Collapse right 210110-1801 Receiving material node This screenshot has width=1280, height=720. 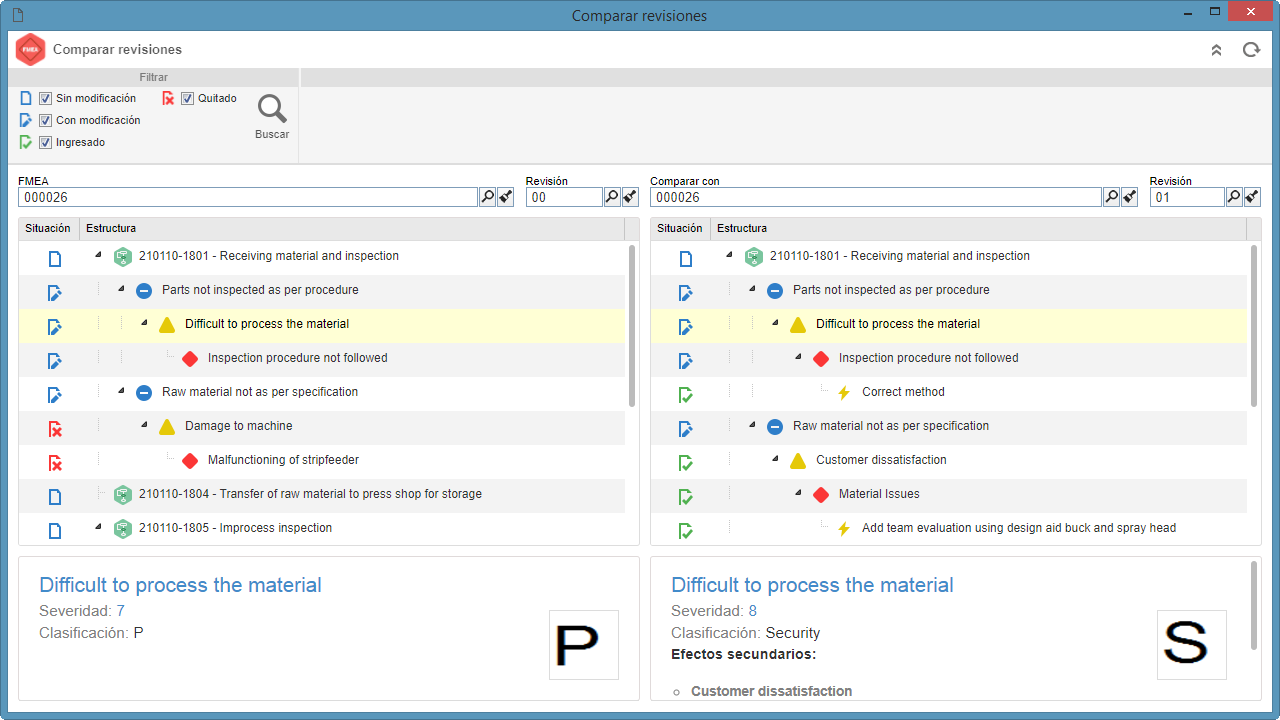(729, 256)
